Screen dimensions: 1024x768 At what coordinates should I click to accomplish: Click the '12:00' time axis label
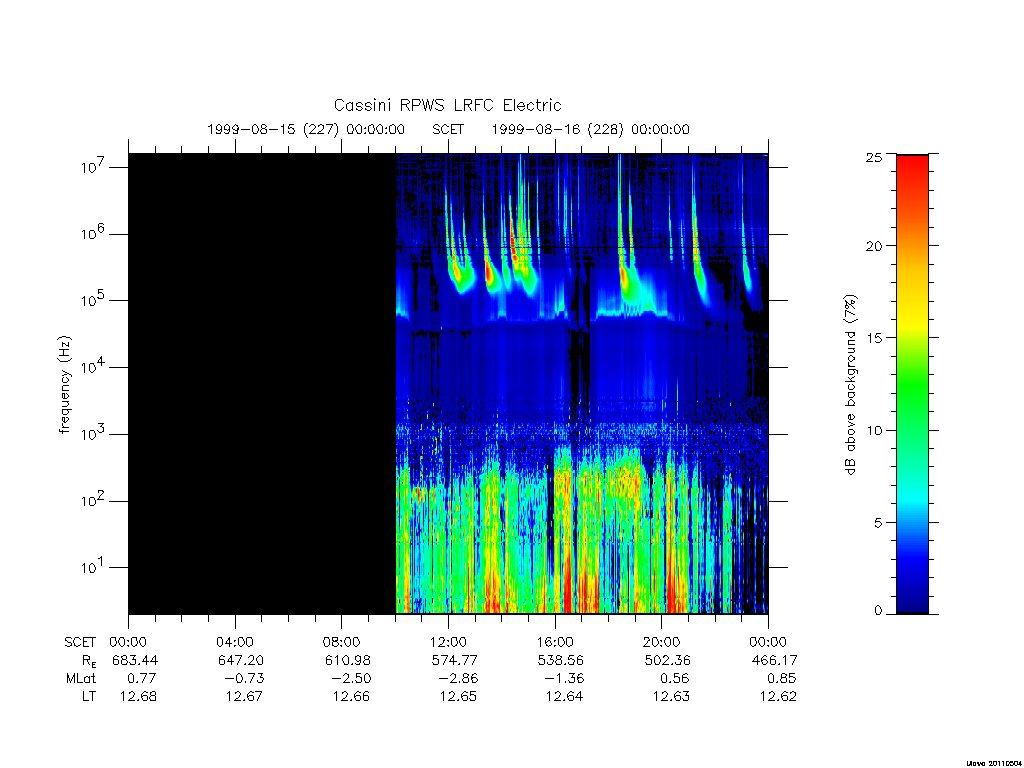pos(448,642)
